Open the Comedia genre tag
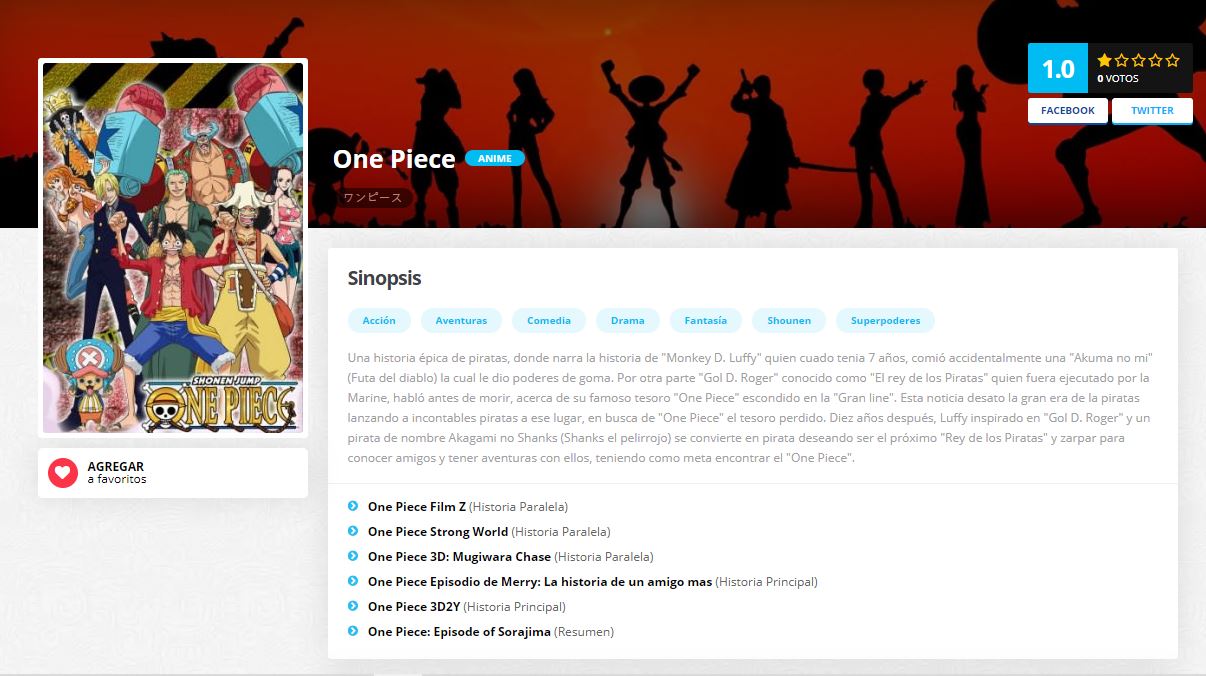This screenshot has width=1206, height=676. point(549,320)
